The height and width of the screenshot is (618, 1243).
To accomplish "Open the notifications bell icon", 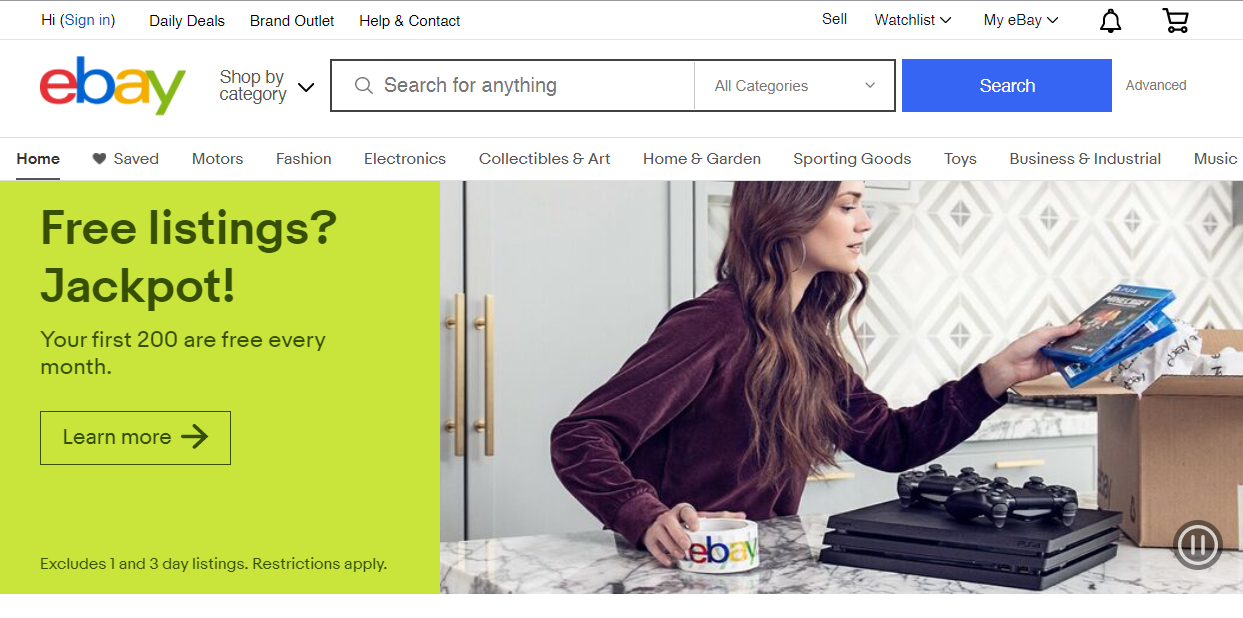I will [x=1110, y=21].
